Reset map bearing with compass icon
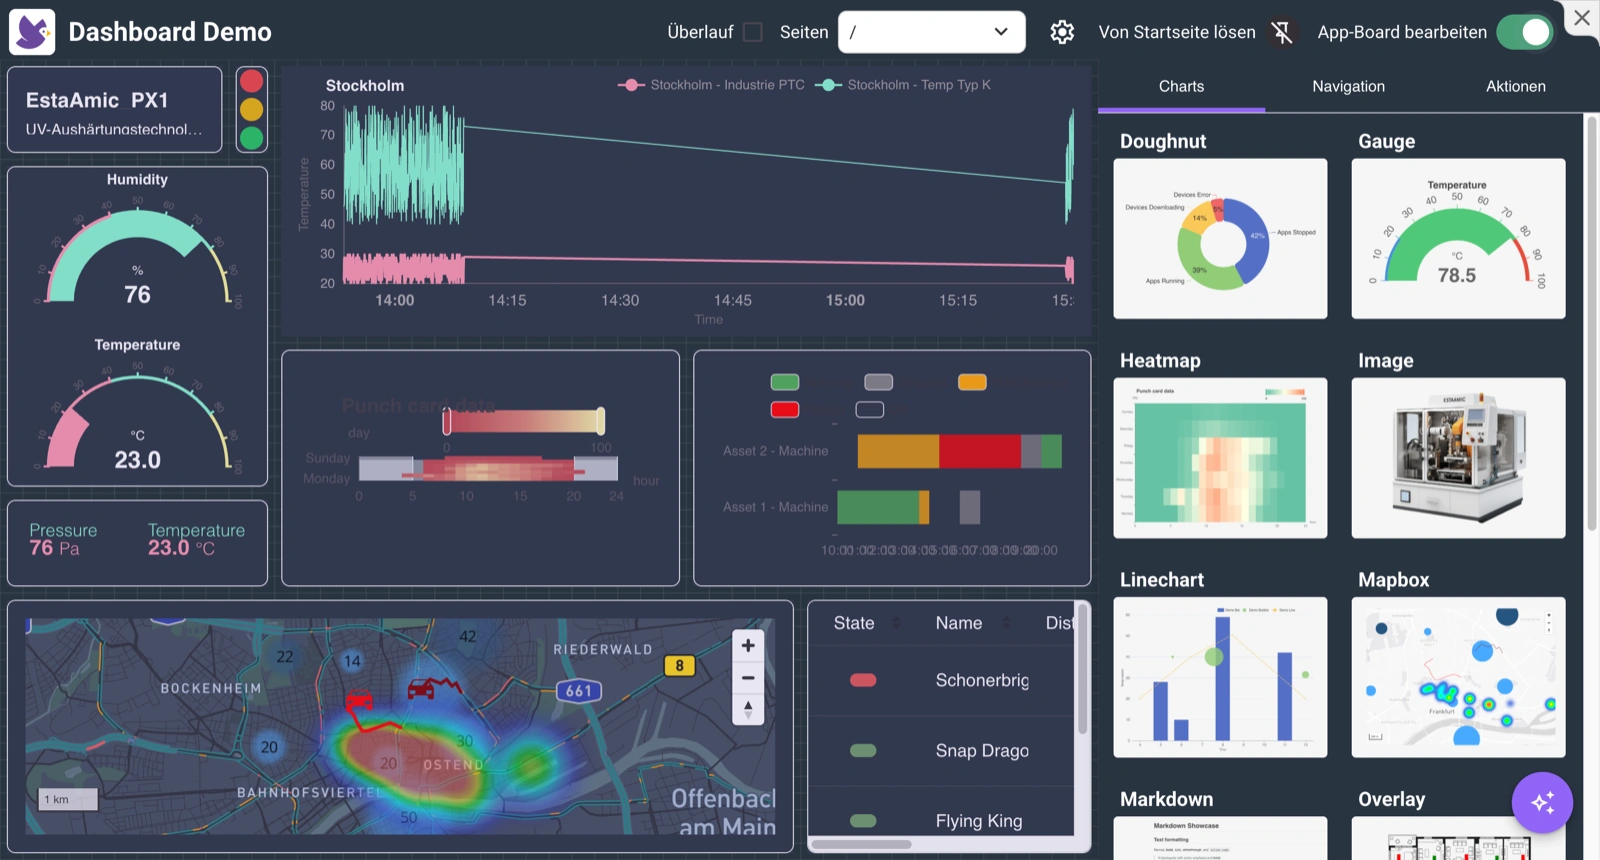The image size is (1600, 860). tap(748, 709)
